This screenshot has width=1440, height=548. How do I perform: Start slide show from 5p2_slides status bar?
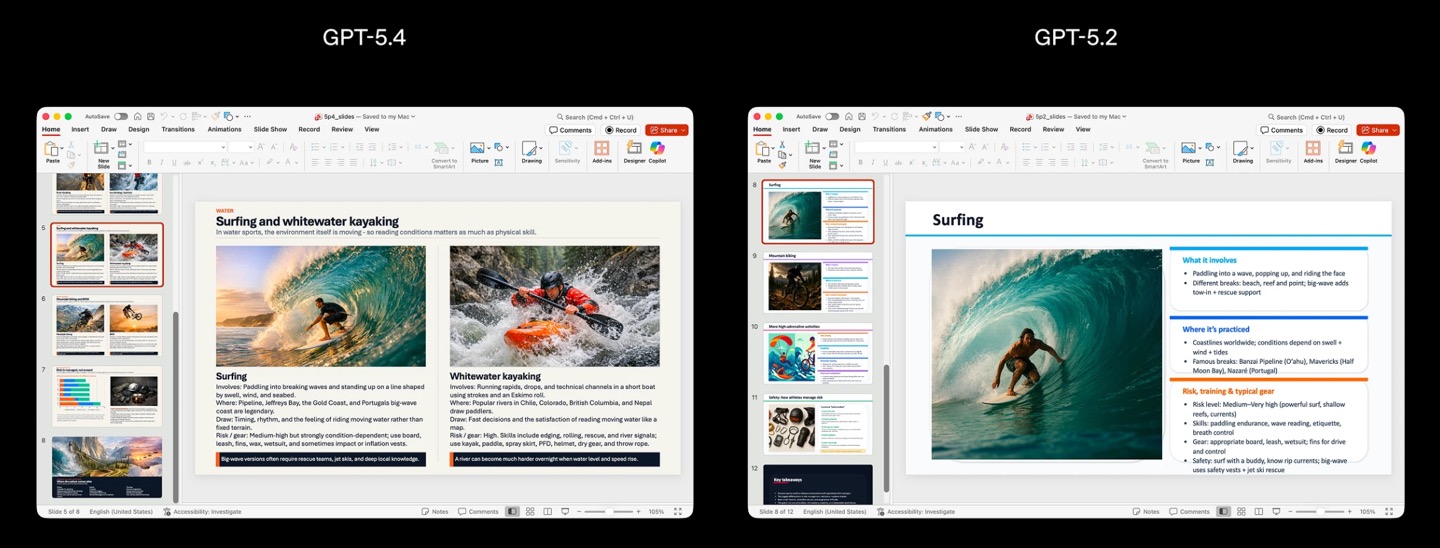pyautogui.click(x=1277, y=511)
